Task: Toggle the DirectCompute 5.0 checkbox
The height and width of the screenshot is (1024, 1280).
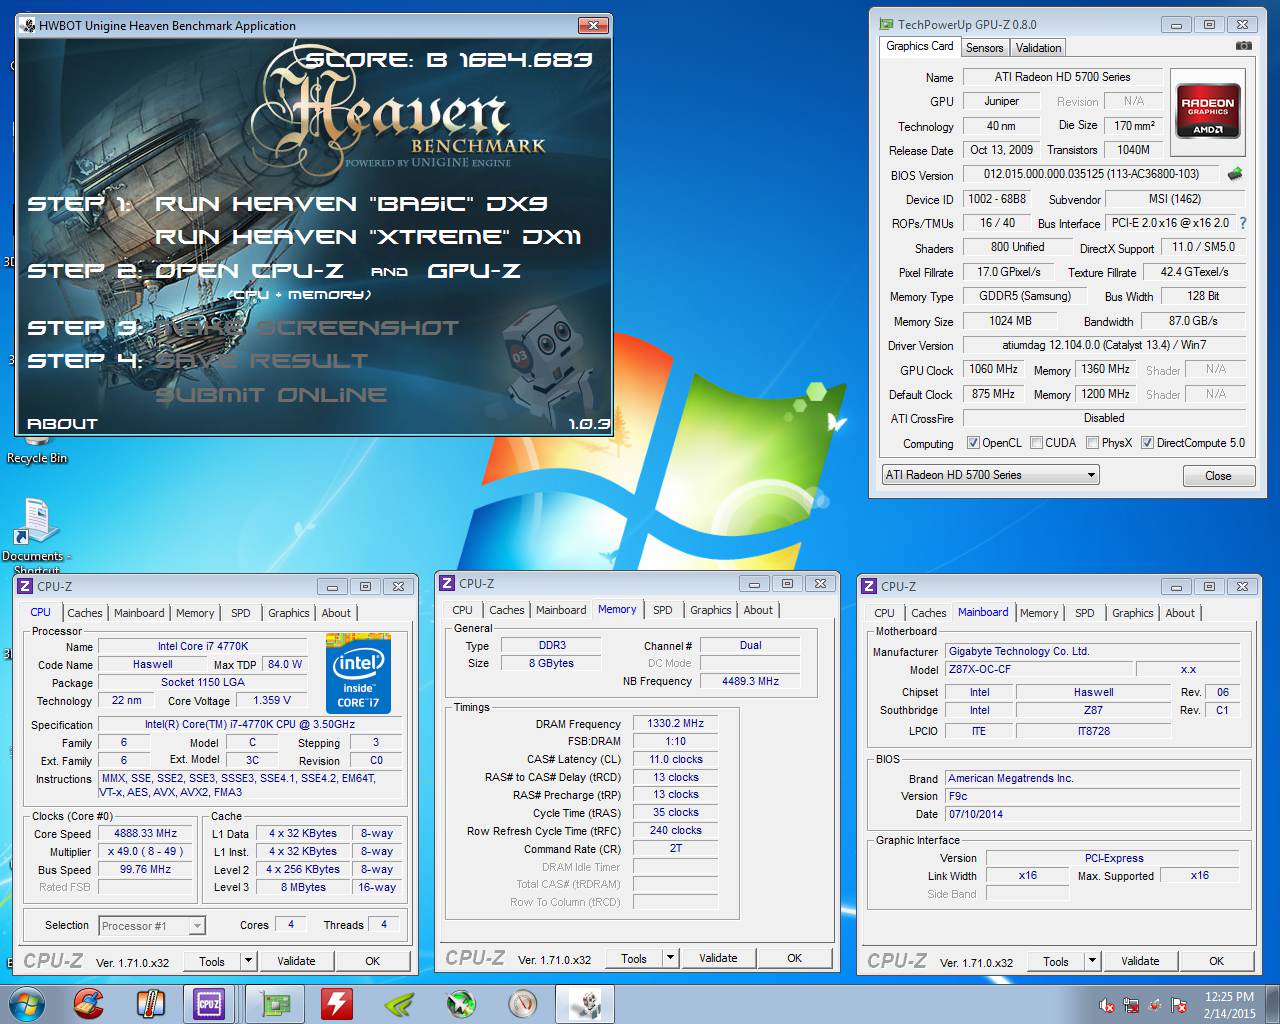Action: coord(1148,443)
